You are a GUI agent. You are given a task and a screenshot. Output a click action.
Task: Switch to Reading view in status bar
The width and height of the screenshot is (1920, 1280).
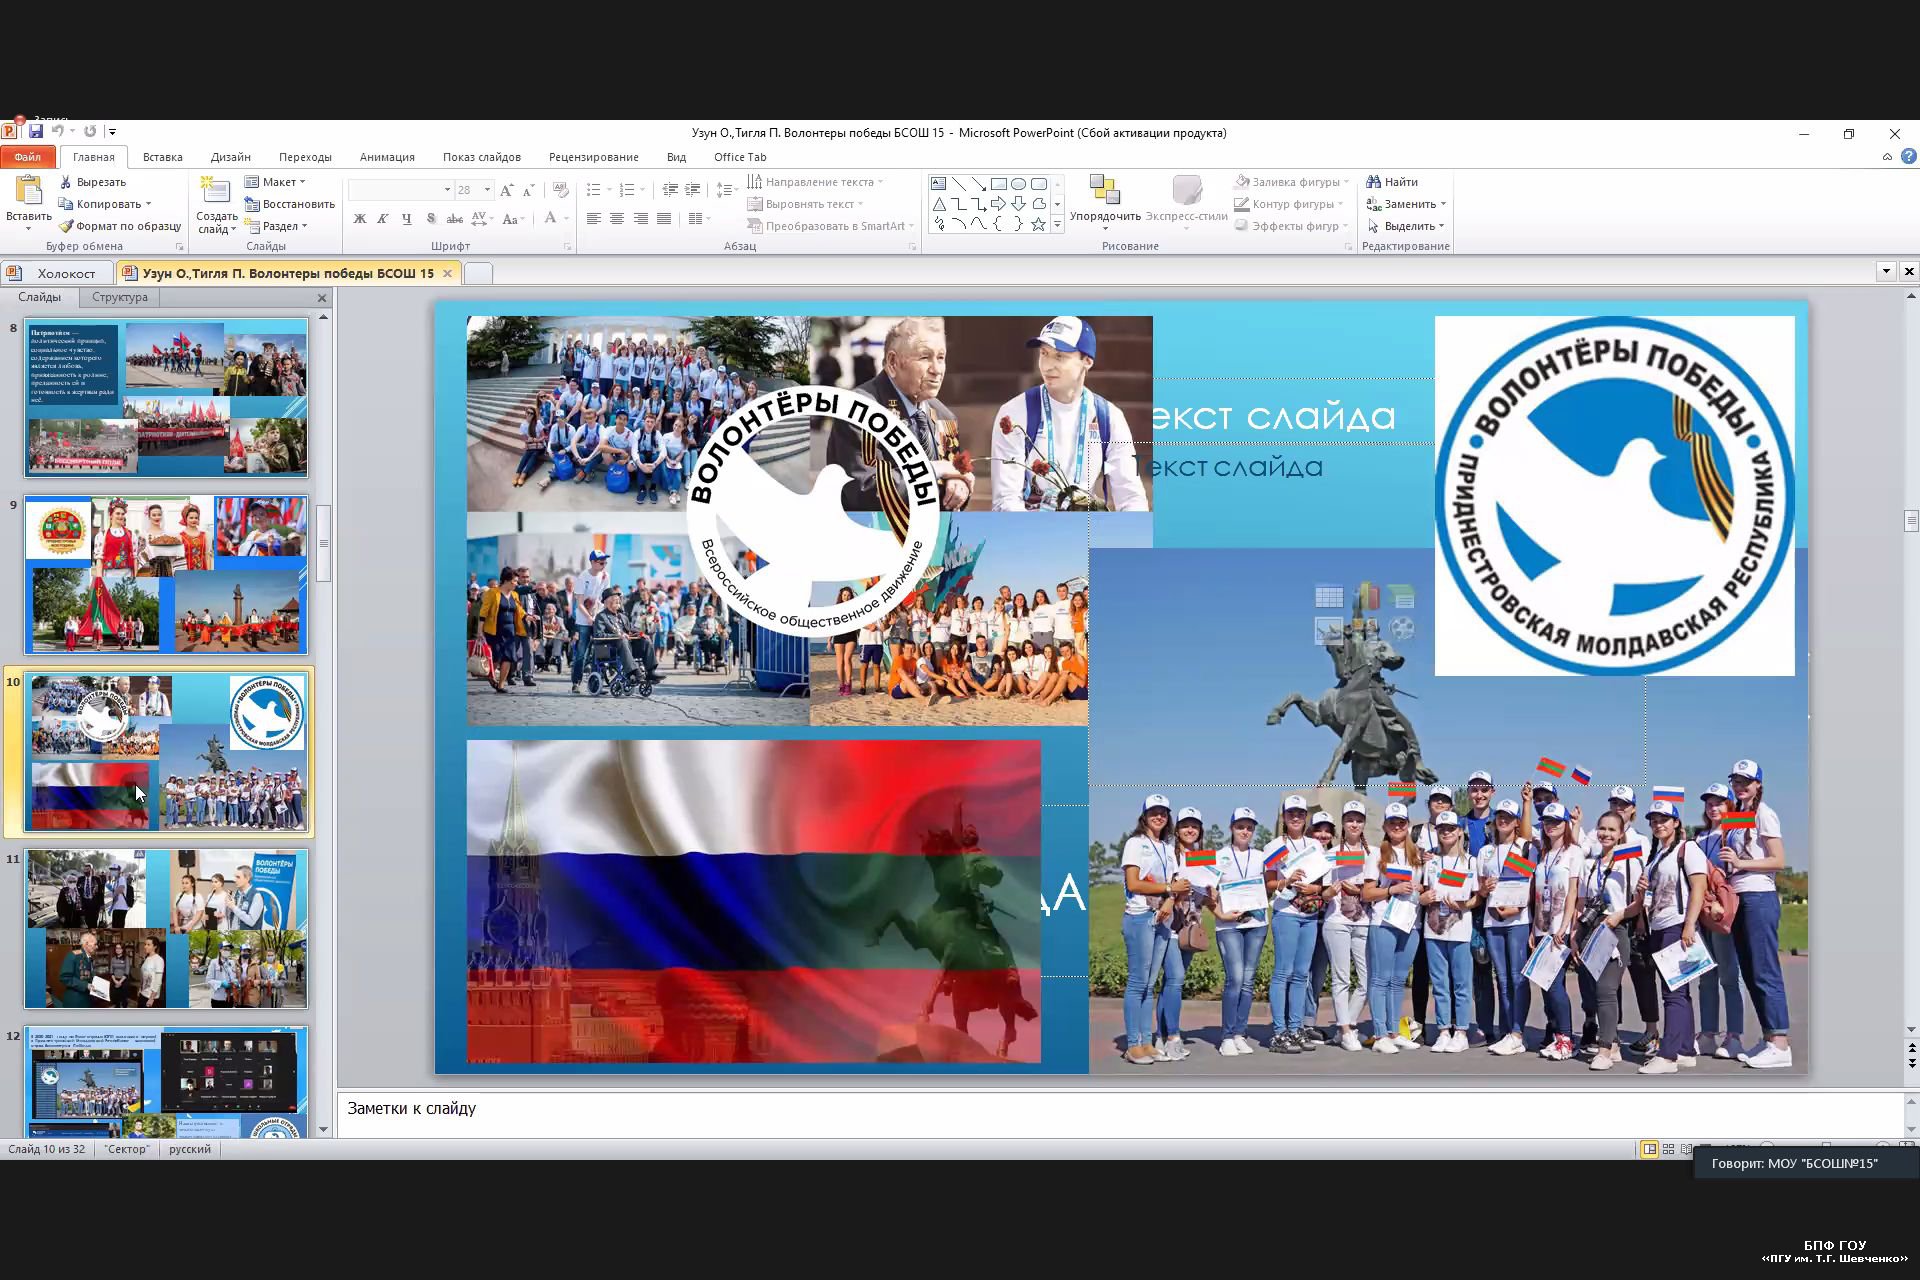tap(1687, 1149)
